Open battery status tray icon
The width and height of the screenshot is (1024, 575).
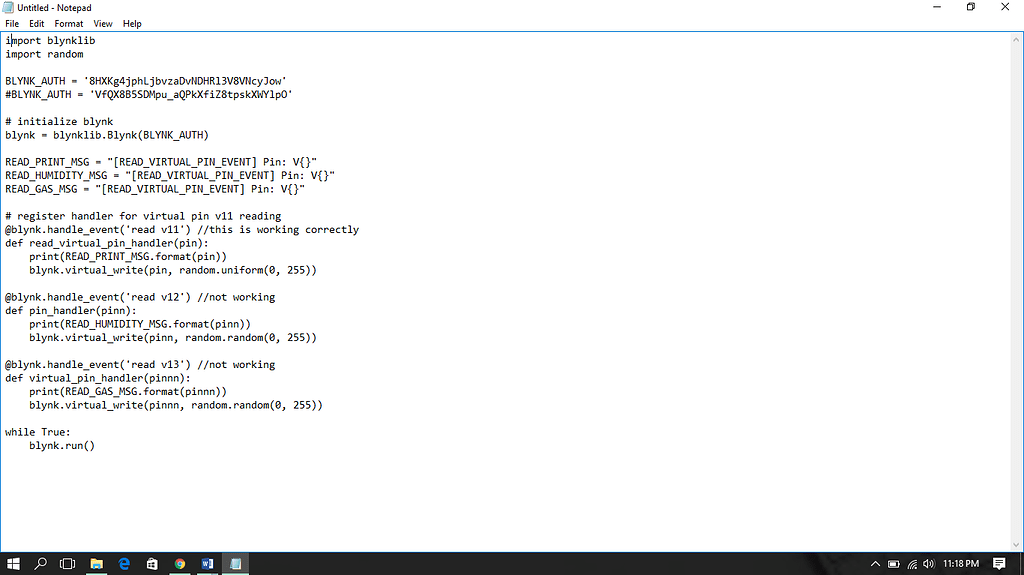[x=893, y=564]
